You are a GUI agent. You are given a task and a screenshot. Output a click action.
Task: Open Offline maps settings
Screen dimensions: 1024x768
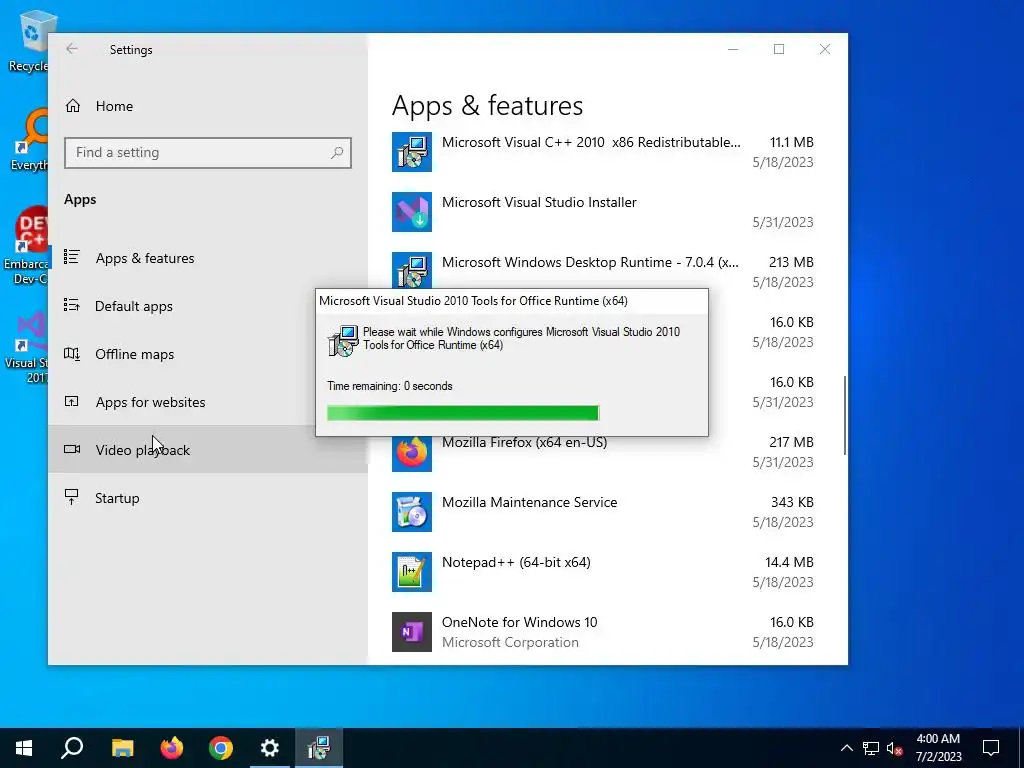click(x=208, y=354)
